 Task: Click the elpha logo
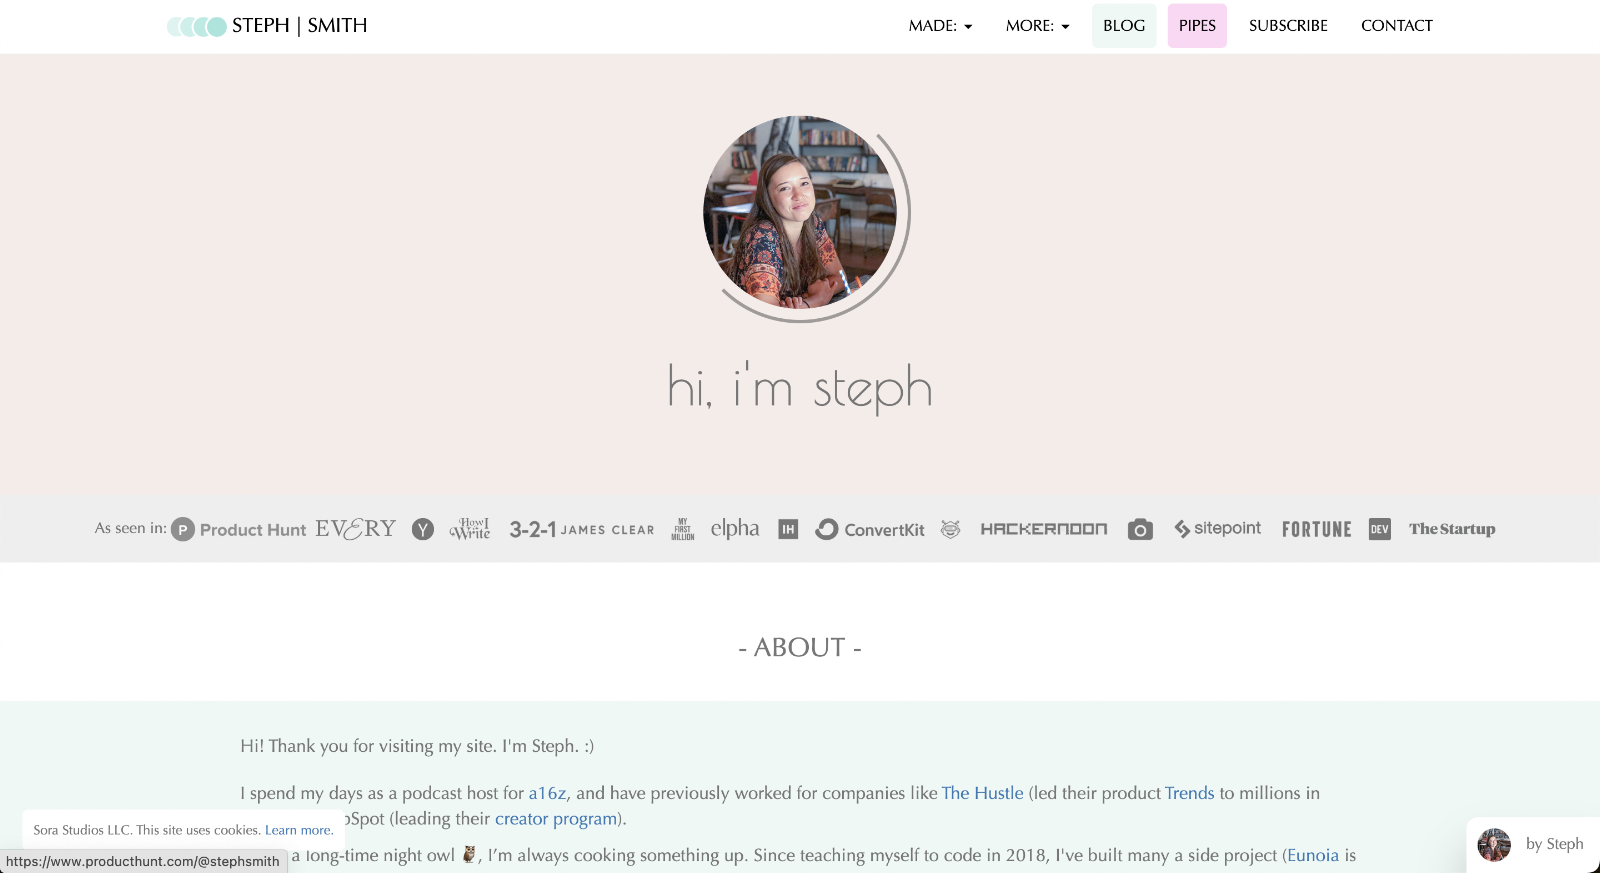[735, 528]
